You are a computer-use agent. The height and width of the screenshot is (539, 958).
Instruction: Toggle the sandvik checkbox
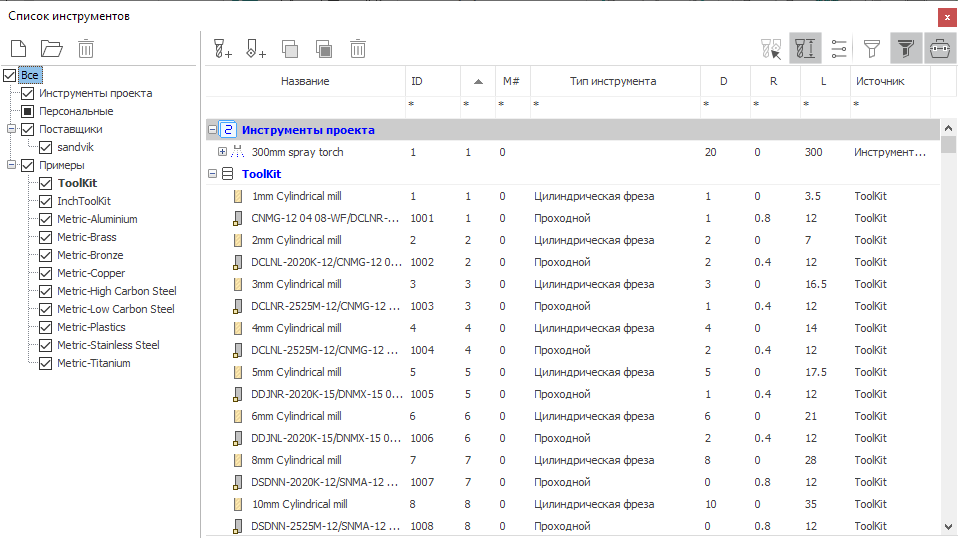[46, 147]
